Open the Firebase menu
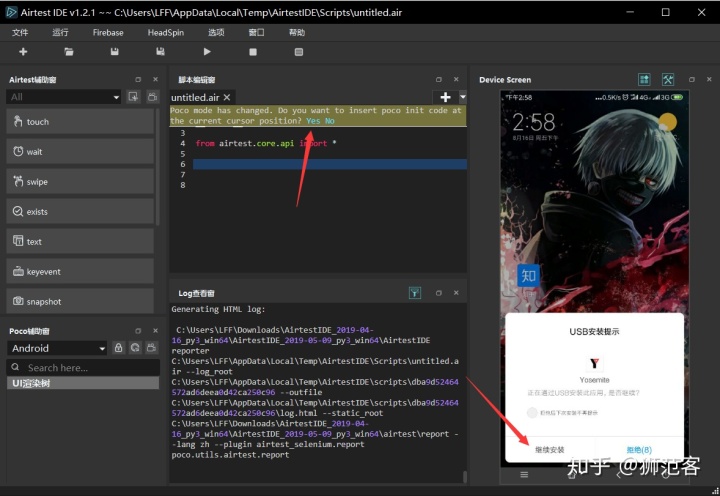The width and height of the screenshot is (720, 496). click(108, 32)
